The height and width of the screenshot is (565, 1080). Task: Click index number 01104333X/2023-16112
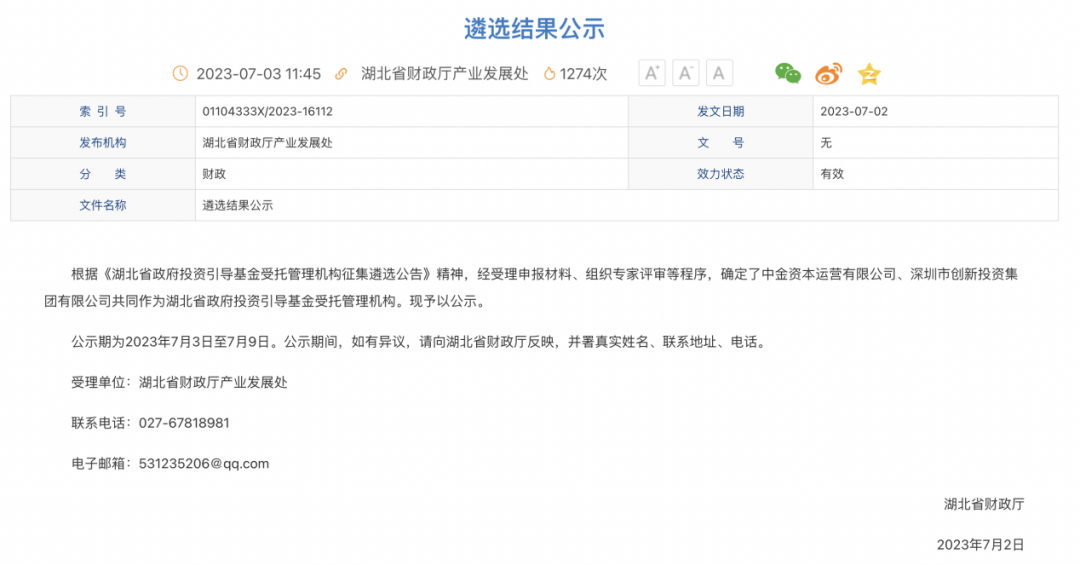coord(267,112)
